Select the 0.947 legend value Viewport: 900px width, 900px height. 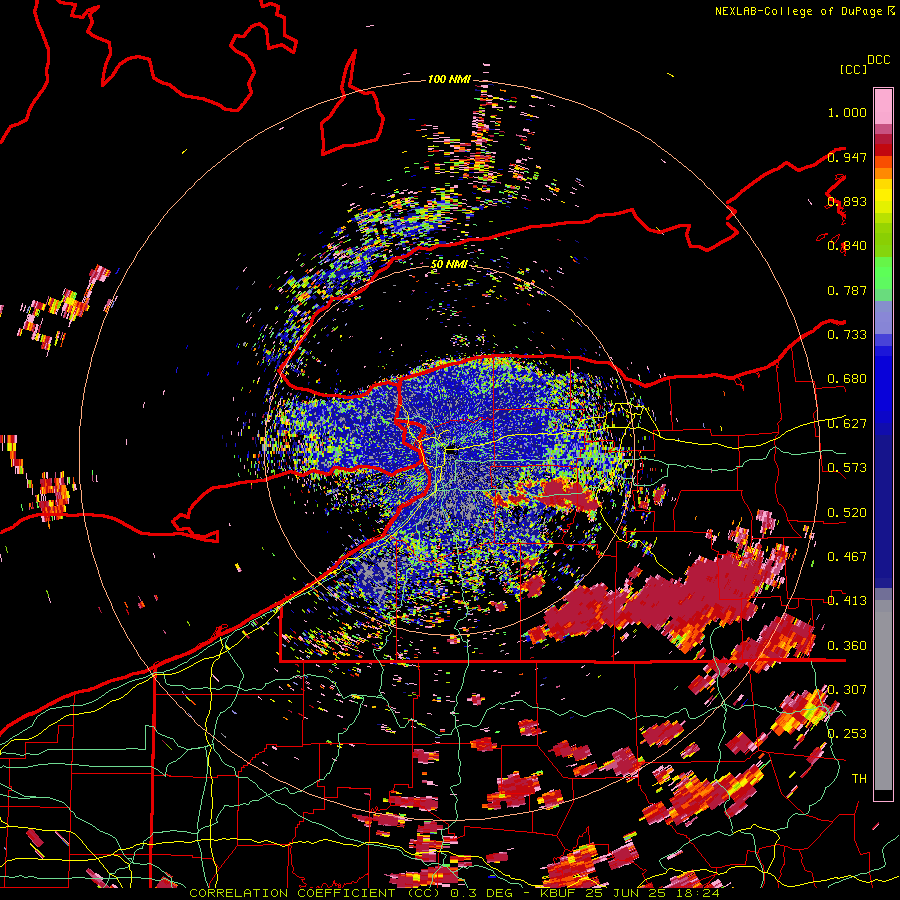click(847, 157)
